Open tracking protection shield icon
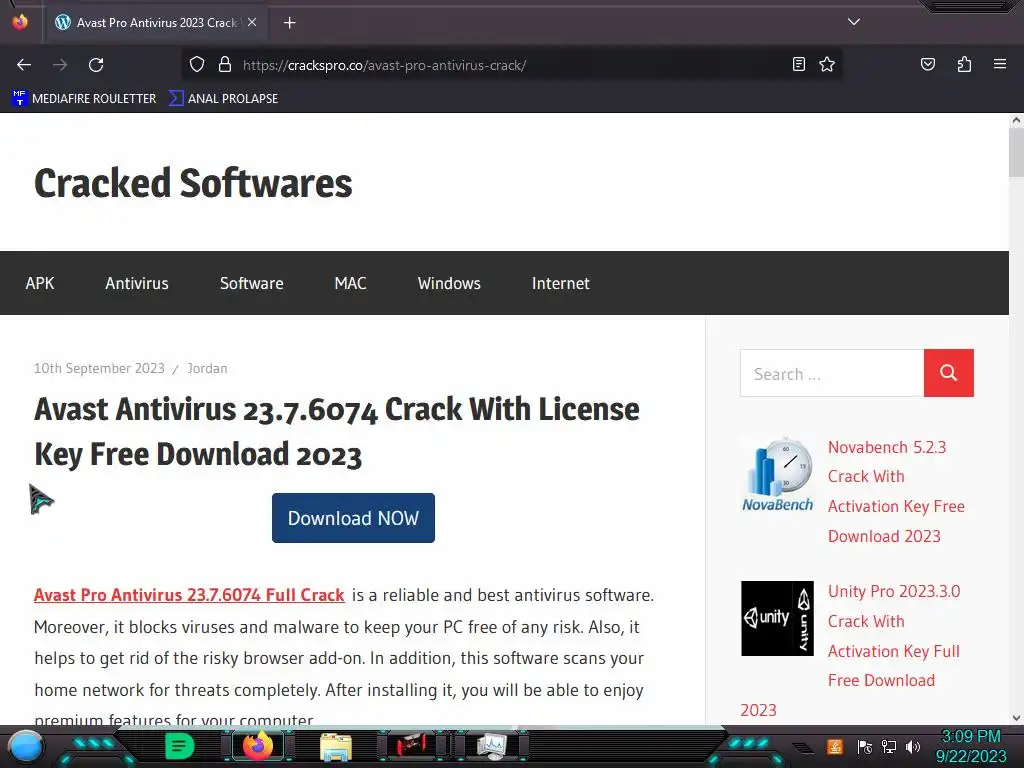The image size is (1024, 768). click(x=197, y=65)
